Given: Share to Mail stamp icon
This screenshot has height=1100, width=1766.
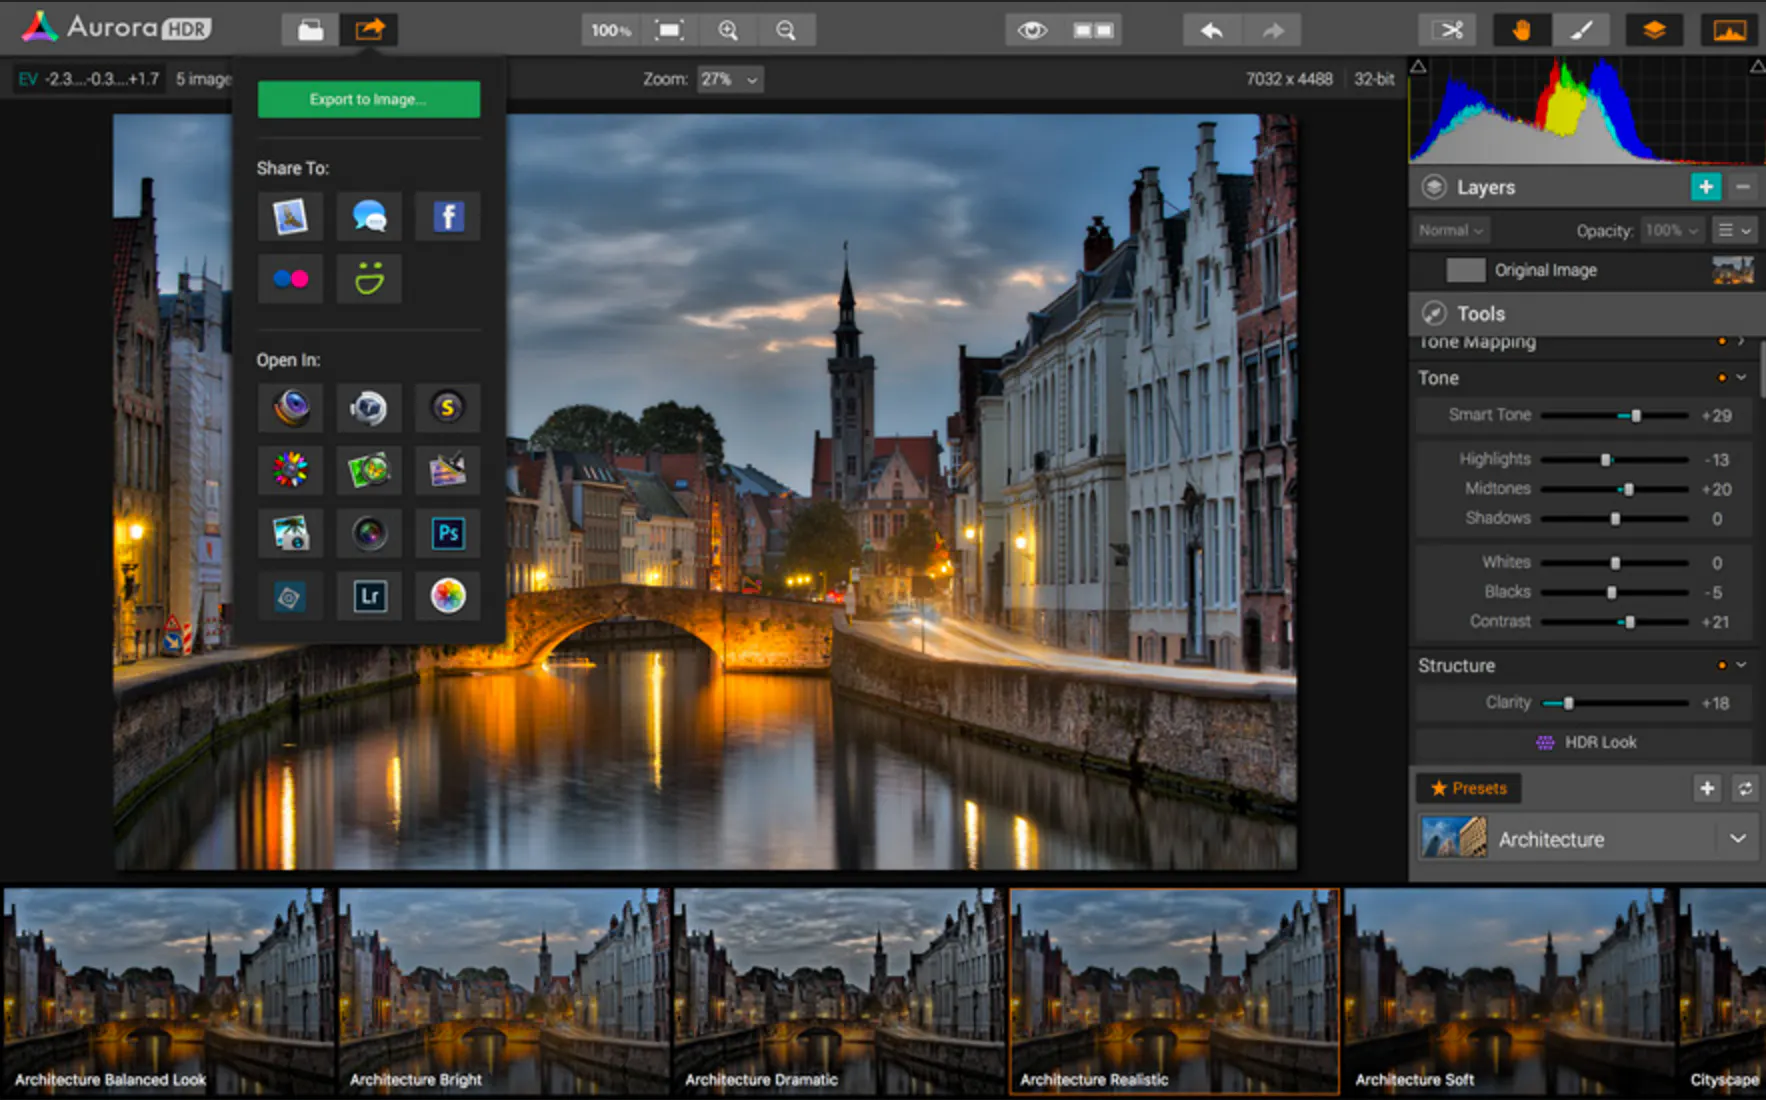Looking at the screenshot, I should [290, 216].
